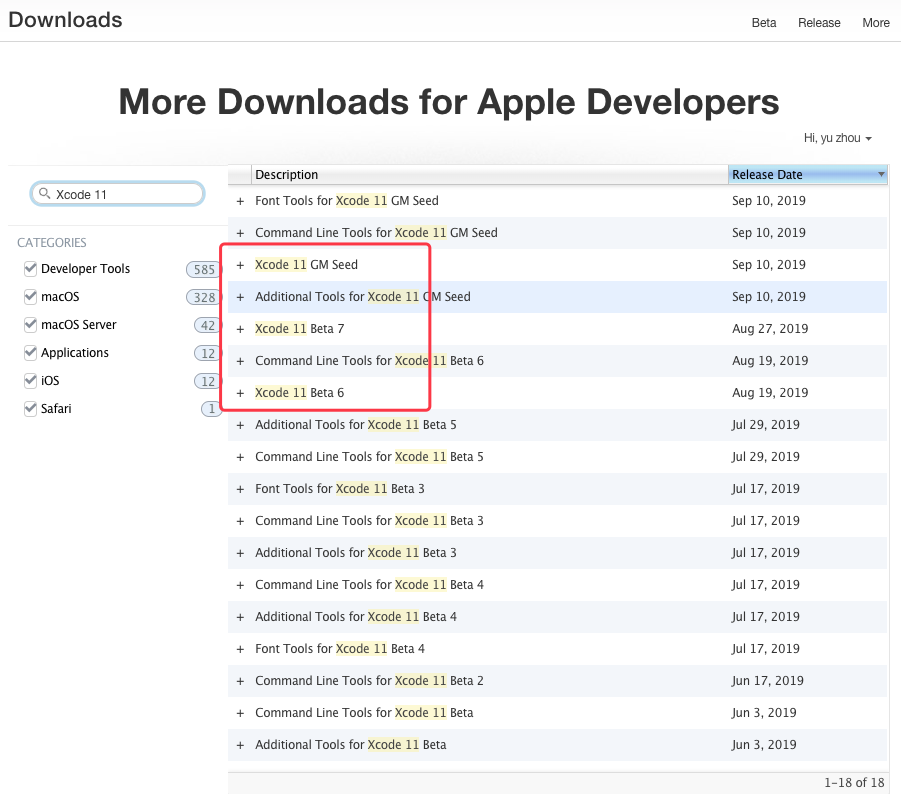This screenshot has height=797, width=901.
Task: Uncheck the Safari category checkbox
Action: (x=30, y=408)
